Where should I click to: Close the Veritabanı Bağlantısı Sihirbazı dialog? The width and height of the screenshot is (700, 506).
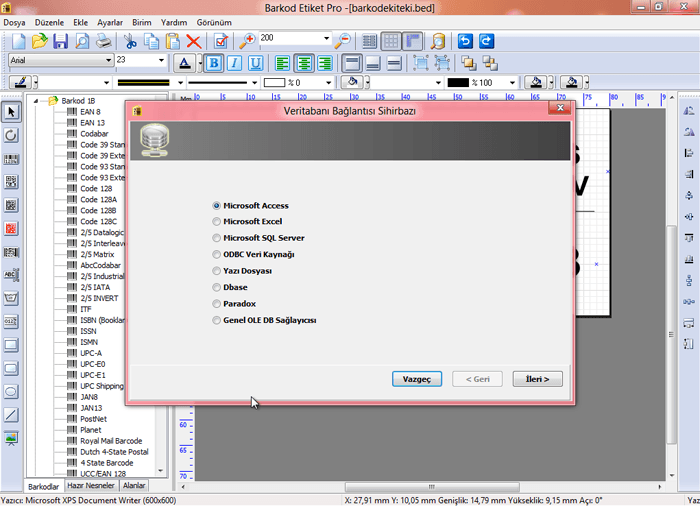click(560, 108)
